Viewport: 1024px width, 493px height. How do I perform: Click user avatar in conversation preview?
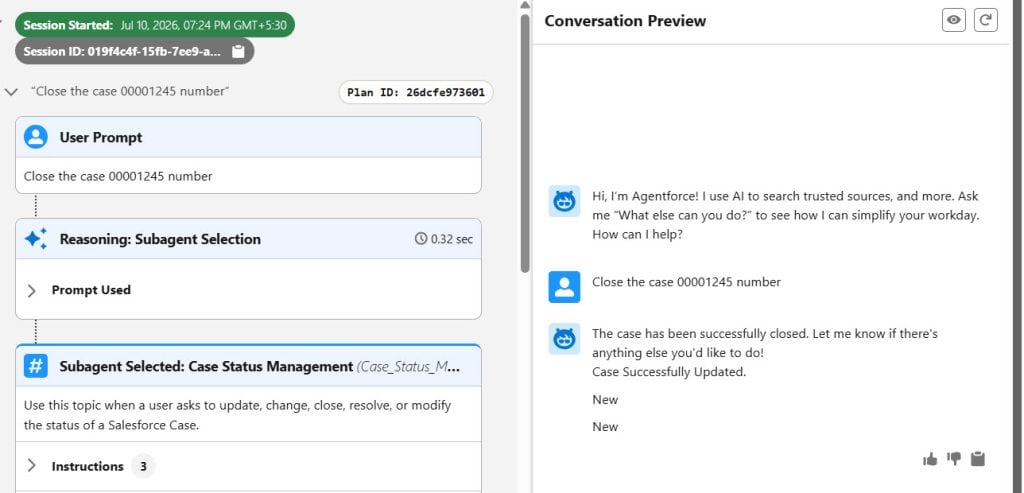(564, 287)
